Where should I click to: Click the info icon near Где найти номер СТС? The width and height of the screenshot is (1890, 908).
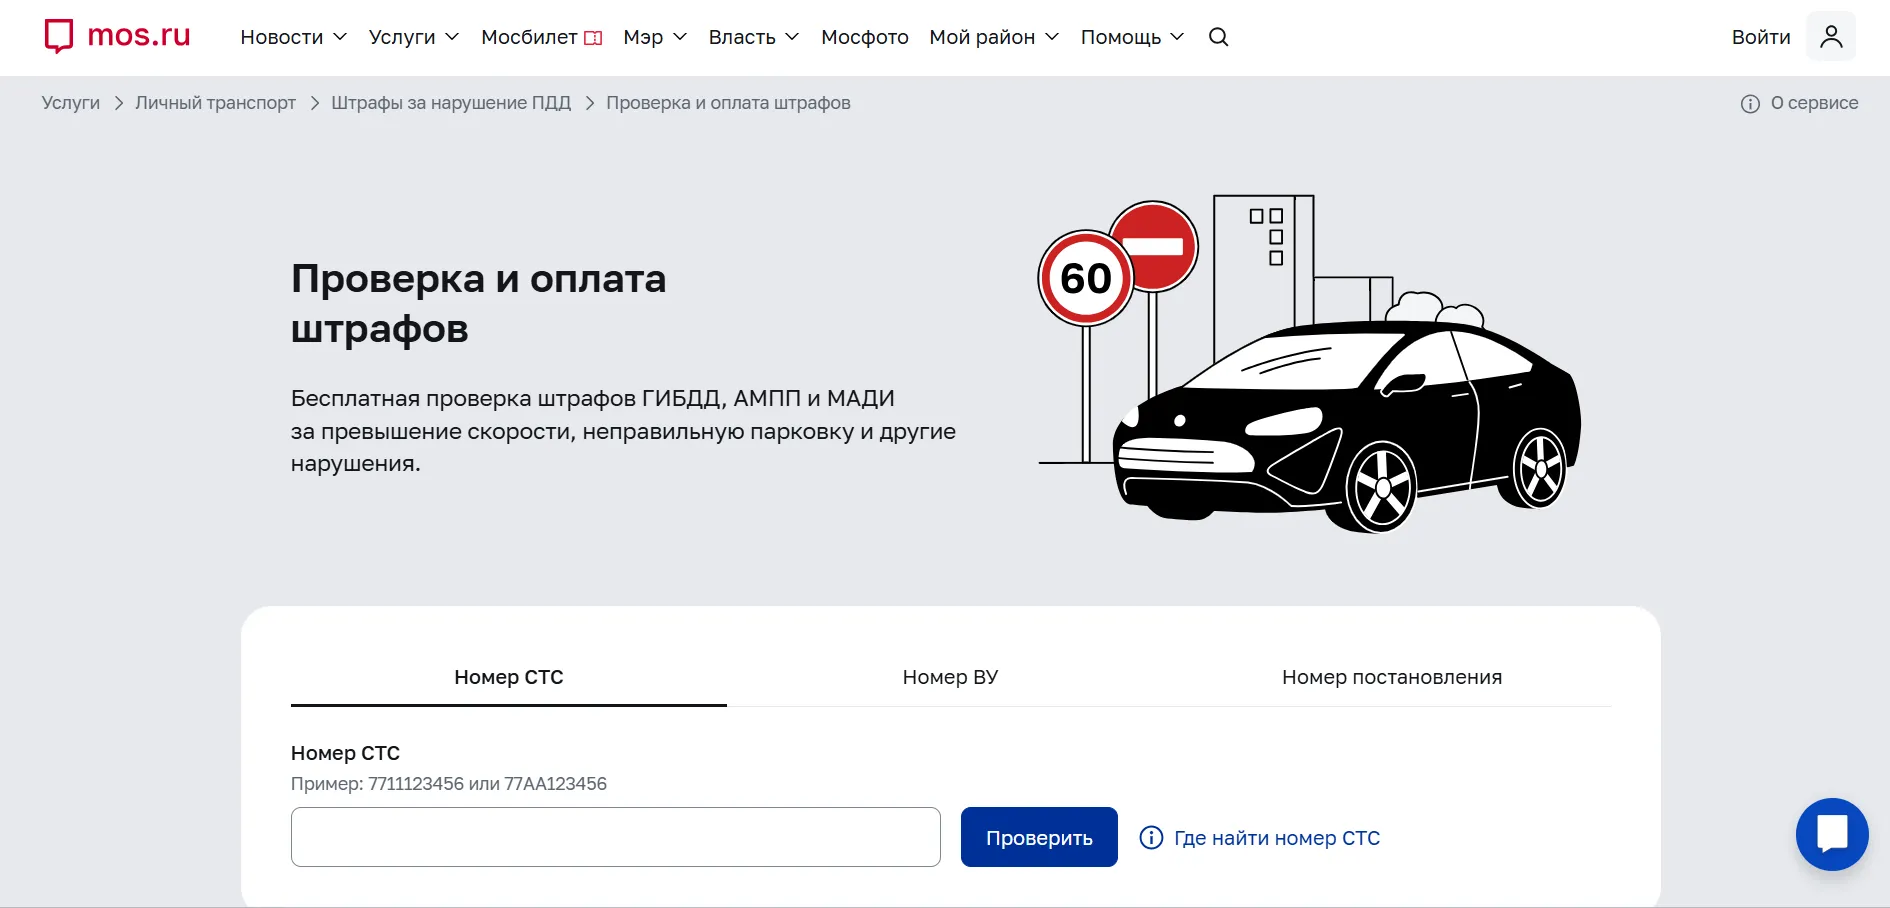click(x=1151, y=837)
